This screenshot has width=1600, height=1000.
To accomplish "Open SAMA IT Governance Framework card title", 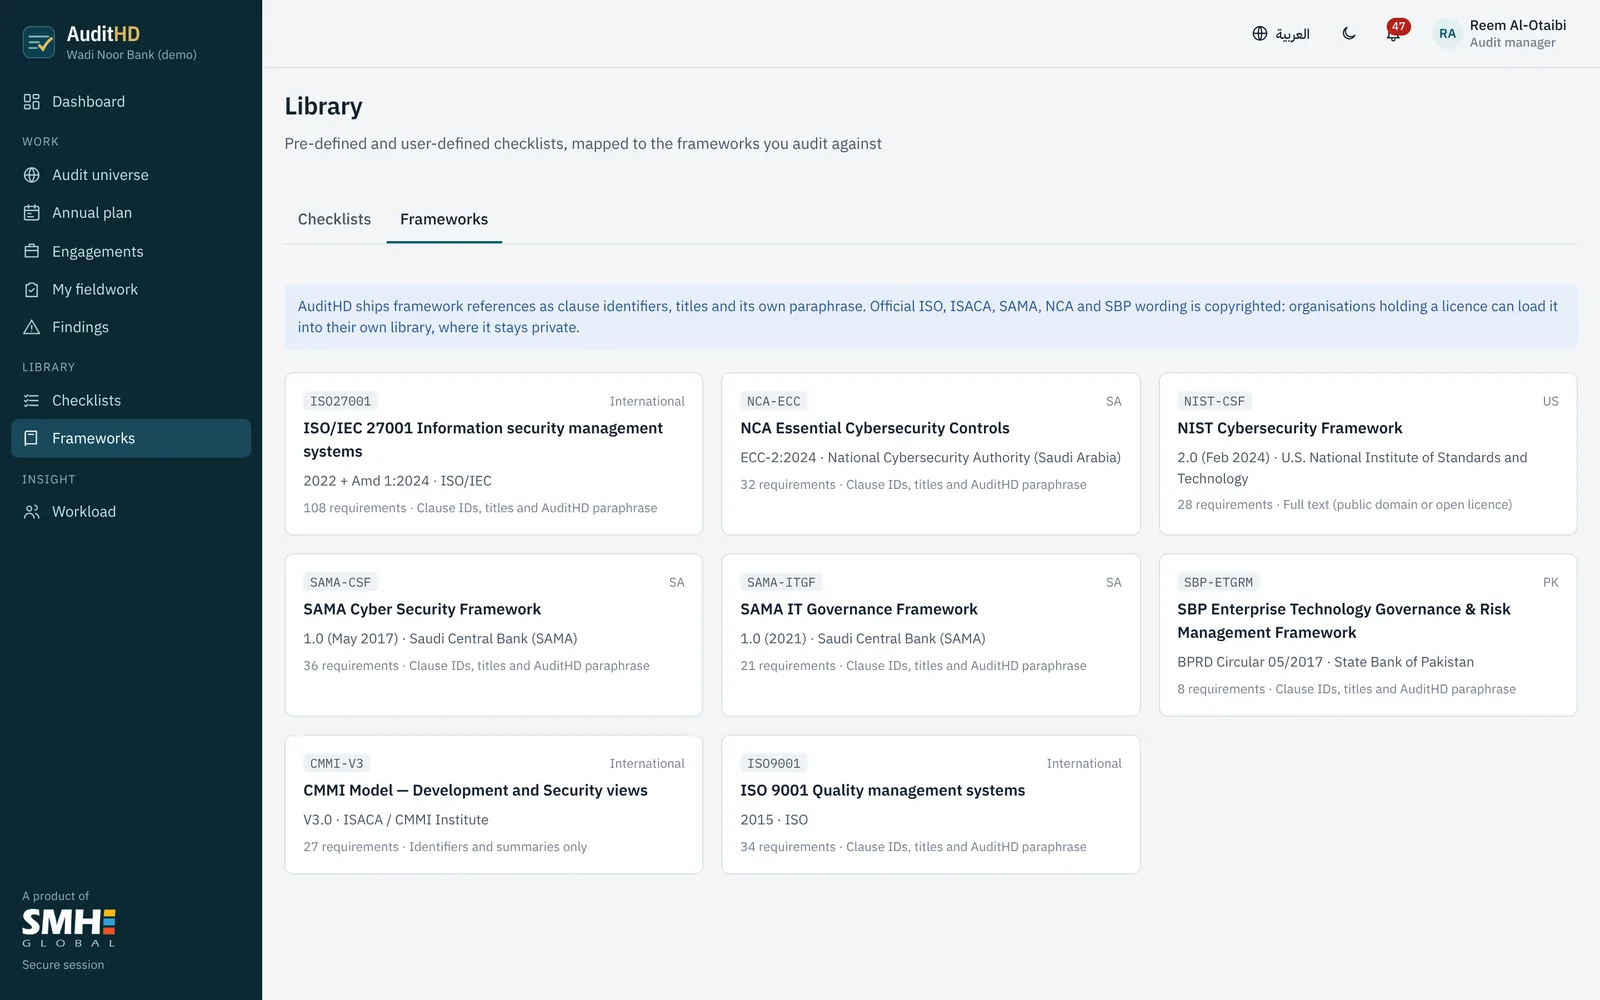I will (x=859, y=609).
